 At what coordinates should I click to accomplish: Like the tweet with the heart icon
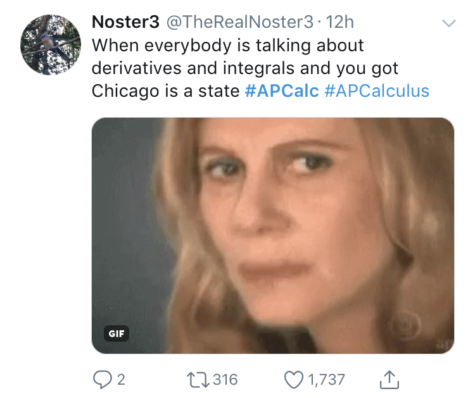293,380
